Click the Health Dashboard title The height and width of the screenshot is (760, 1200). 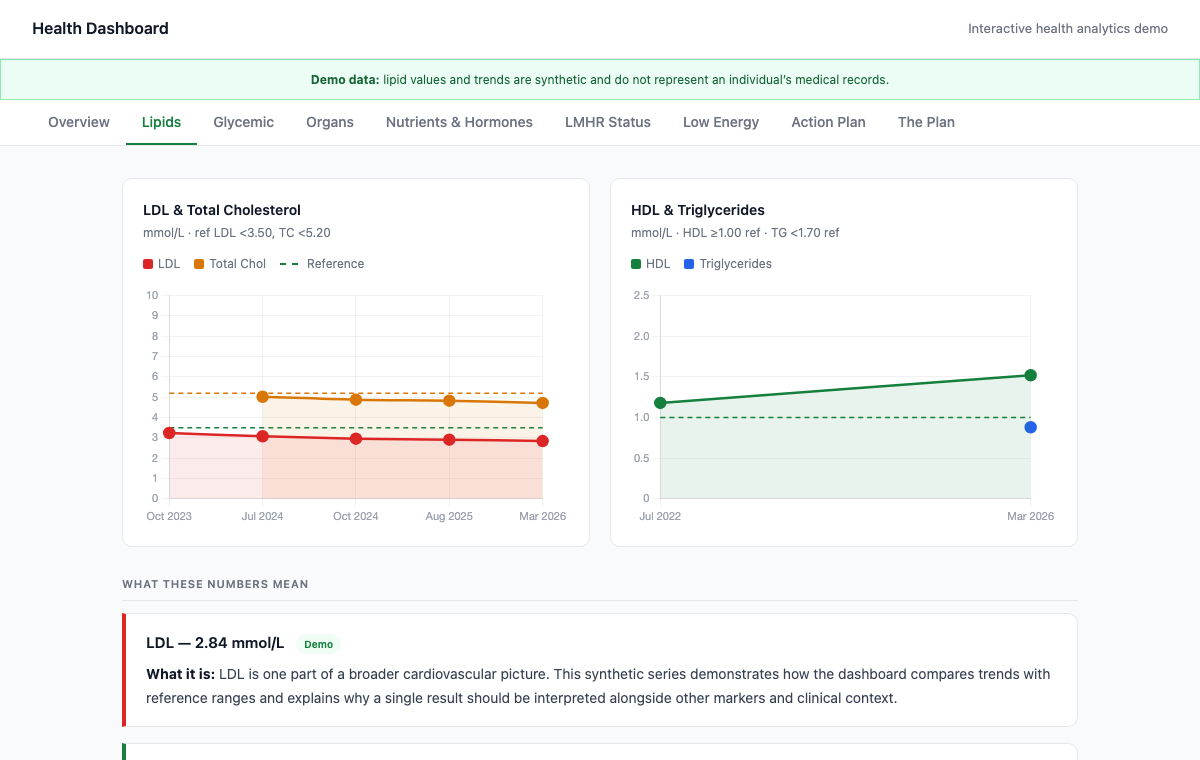pos(100,28)
